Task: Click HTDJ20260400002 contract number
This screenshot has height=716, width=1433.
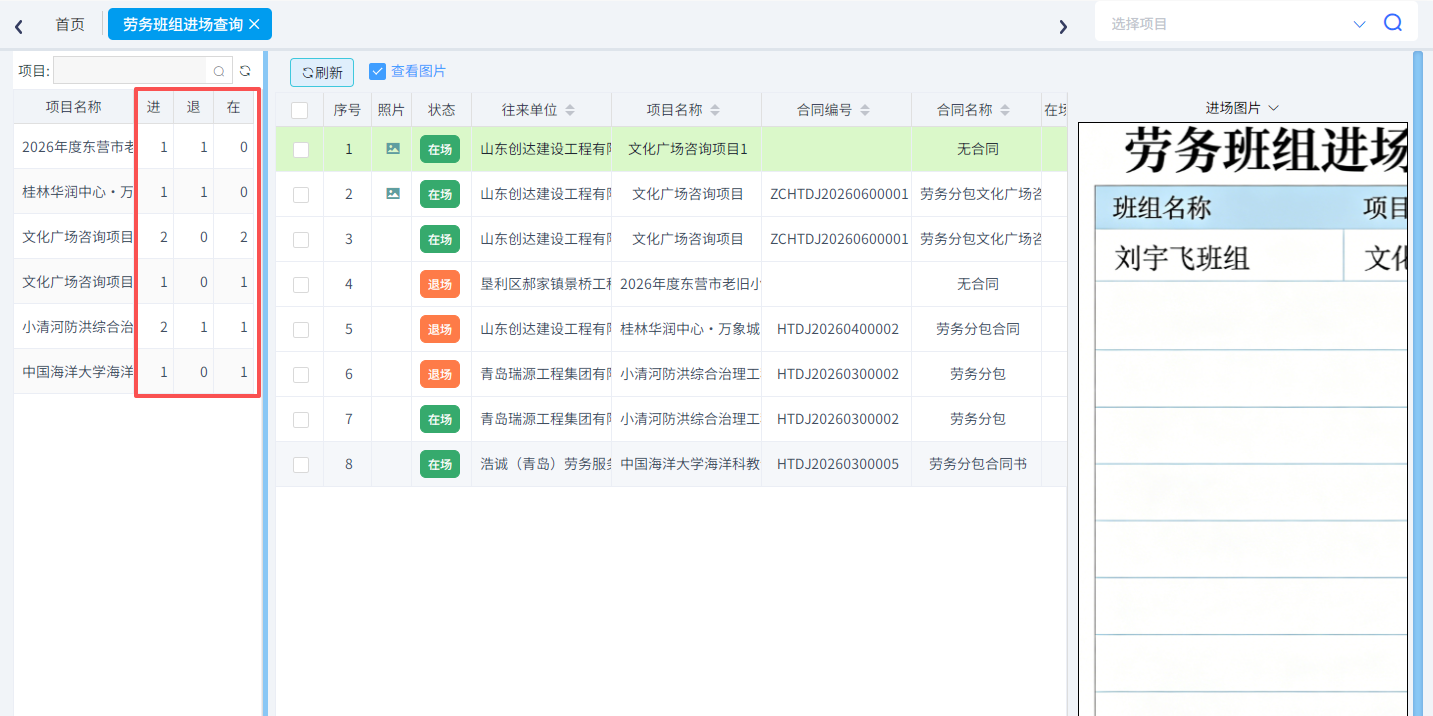Action: pos(838,329)
